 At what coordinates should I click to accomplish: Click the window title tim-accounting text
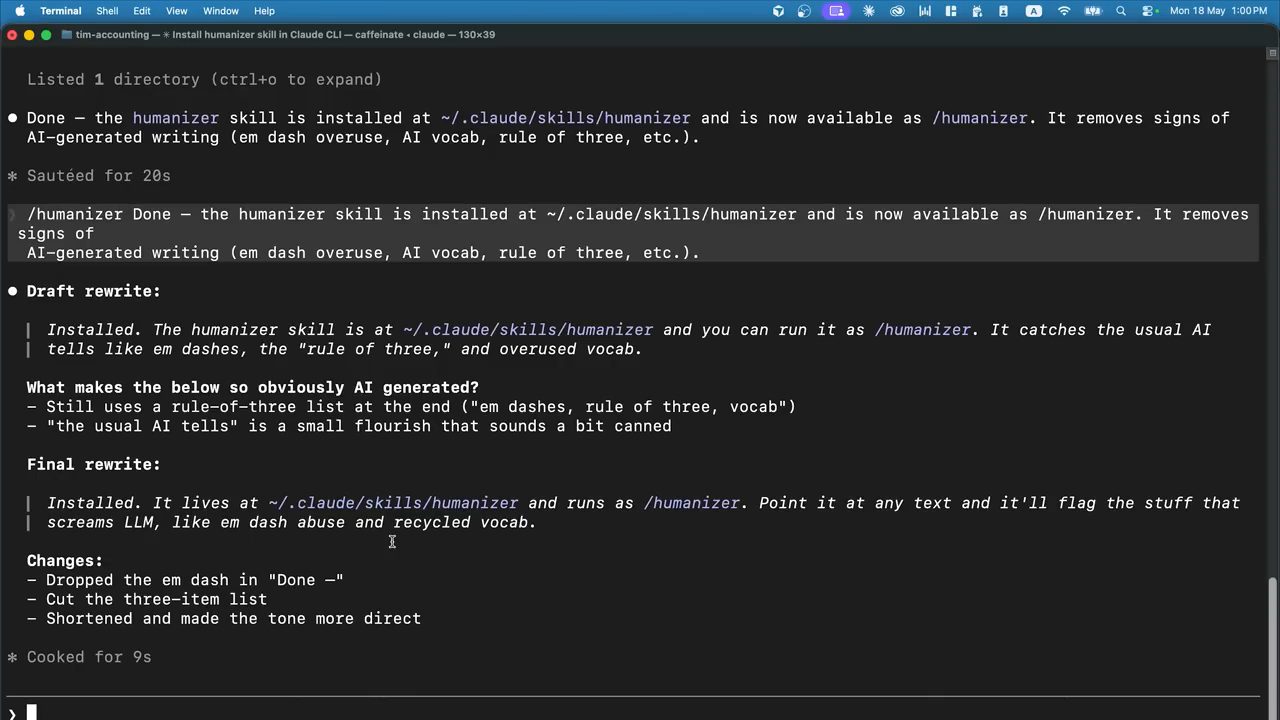click(x=111, y=34)
